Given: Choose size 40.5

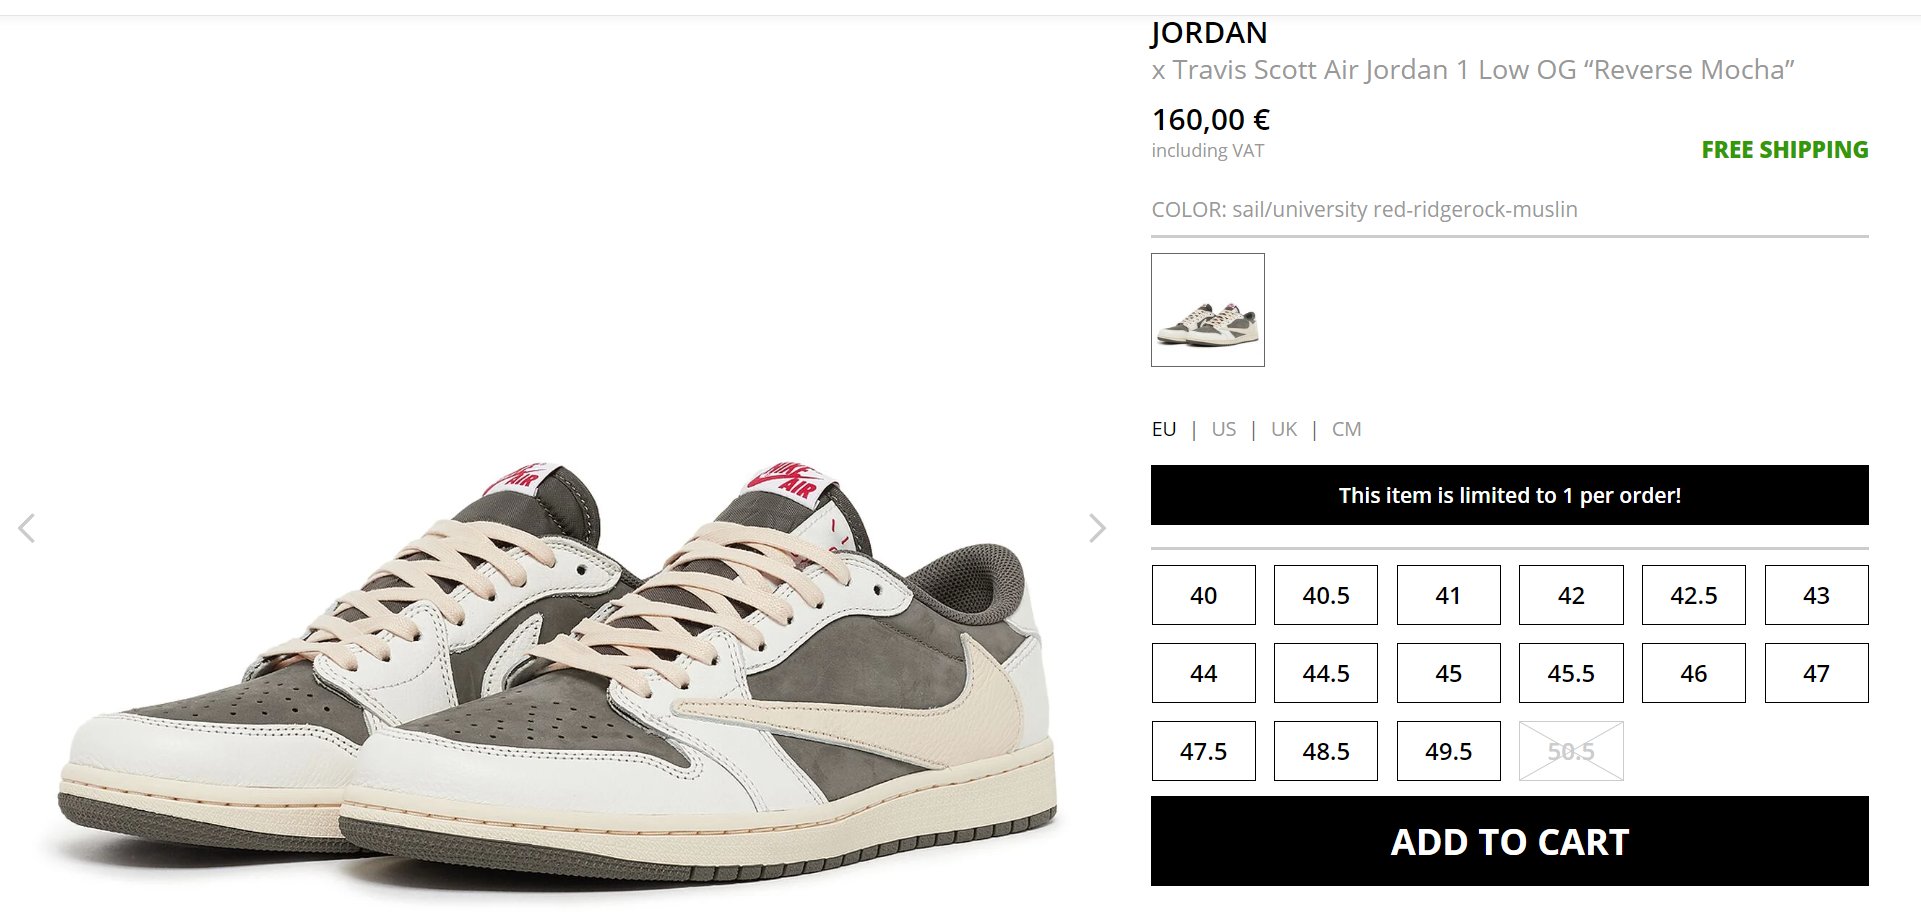Looking at the screenshot, I should tap(1326, 595).
